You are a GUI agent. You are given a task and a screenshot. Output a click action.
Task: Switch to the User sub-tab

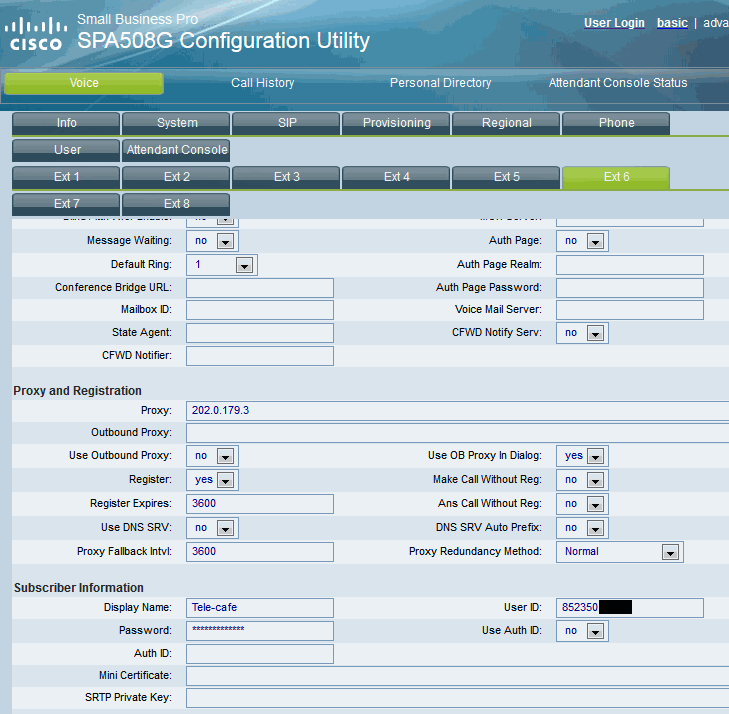tap(66, 150)
